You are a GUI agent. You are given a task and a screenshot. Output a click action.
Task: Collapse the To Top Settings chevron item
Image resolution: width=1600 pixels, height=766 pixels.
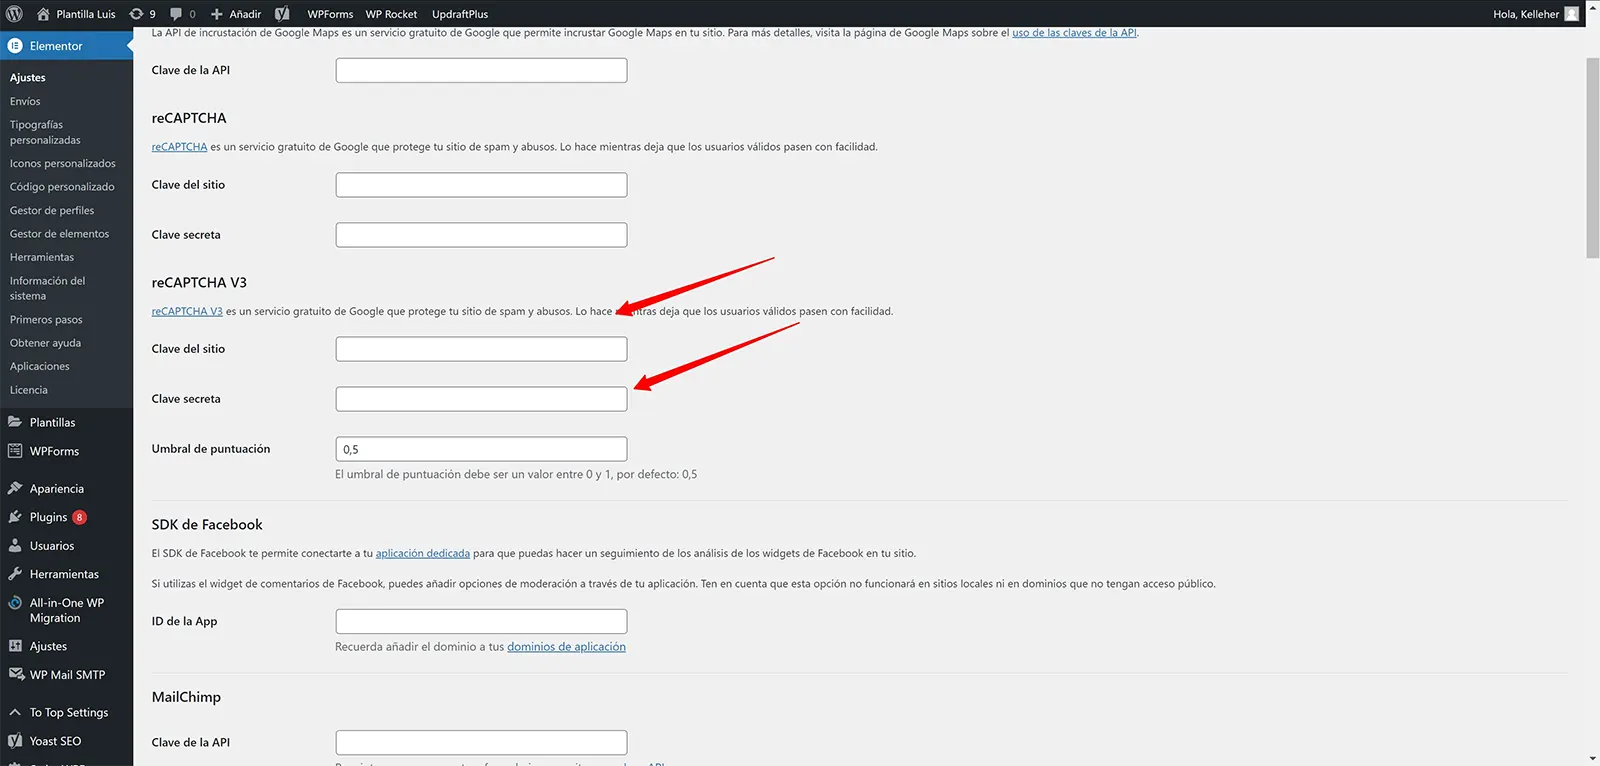(x=15, y=713)
